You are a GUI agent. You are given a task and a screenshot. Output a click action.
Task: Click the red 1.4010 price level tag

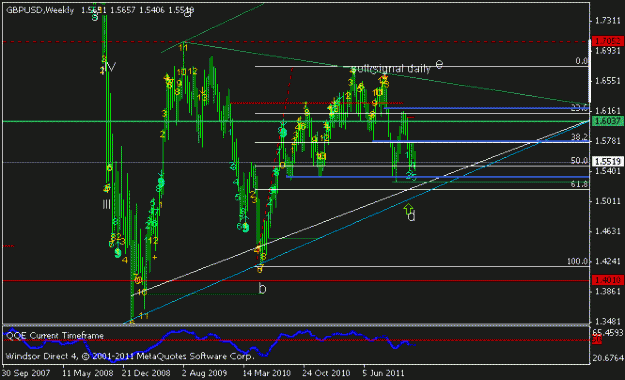[607, 280]
